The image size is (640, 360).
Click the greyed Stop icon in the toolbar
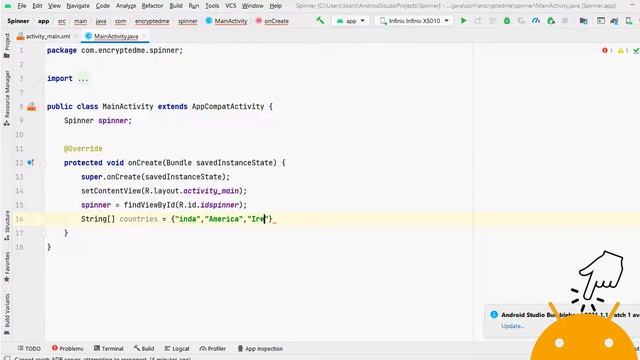click(565, 20)
